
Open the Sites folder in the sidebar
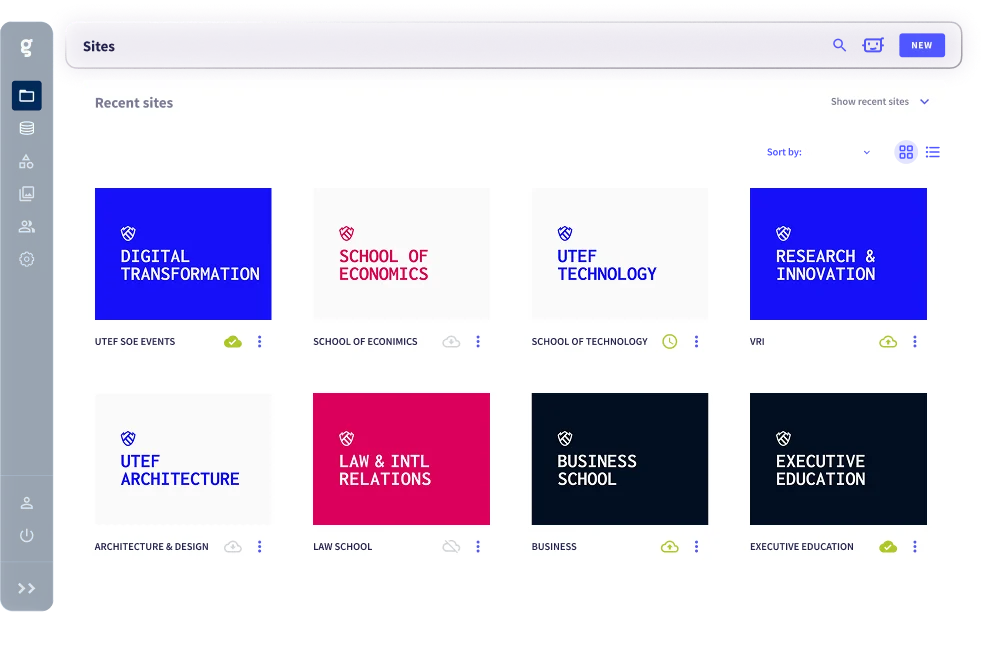pyautogui.click(x=26, y=95)
